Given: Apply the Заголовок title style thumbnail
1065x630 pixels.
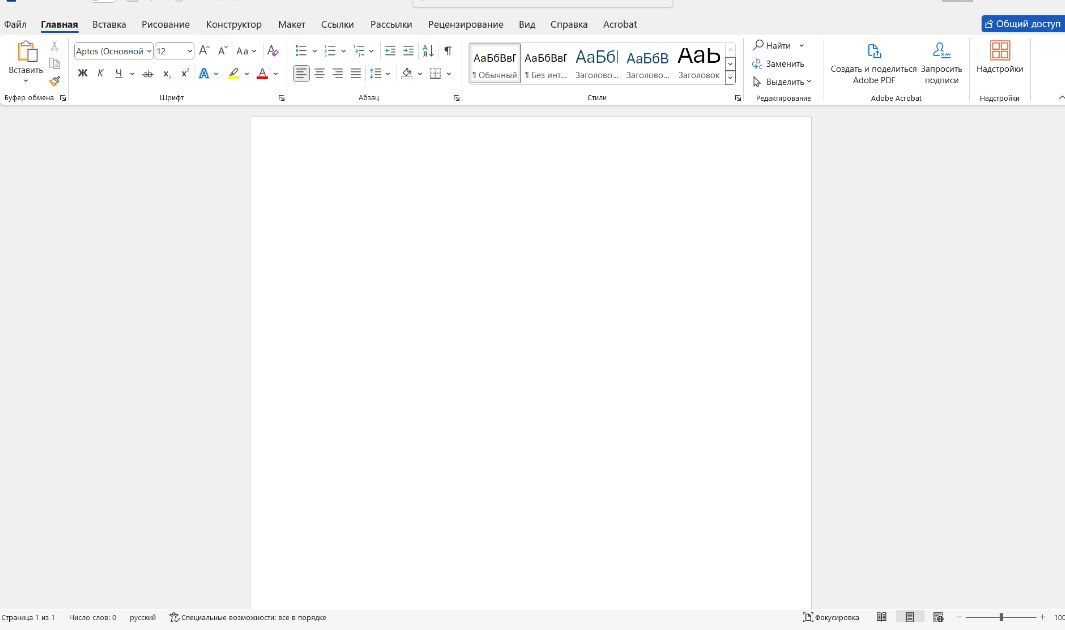Looking at the screenshot, I should pyautogui.click(x=698, y=62).
